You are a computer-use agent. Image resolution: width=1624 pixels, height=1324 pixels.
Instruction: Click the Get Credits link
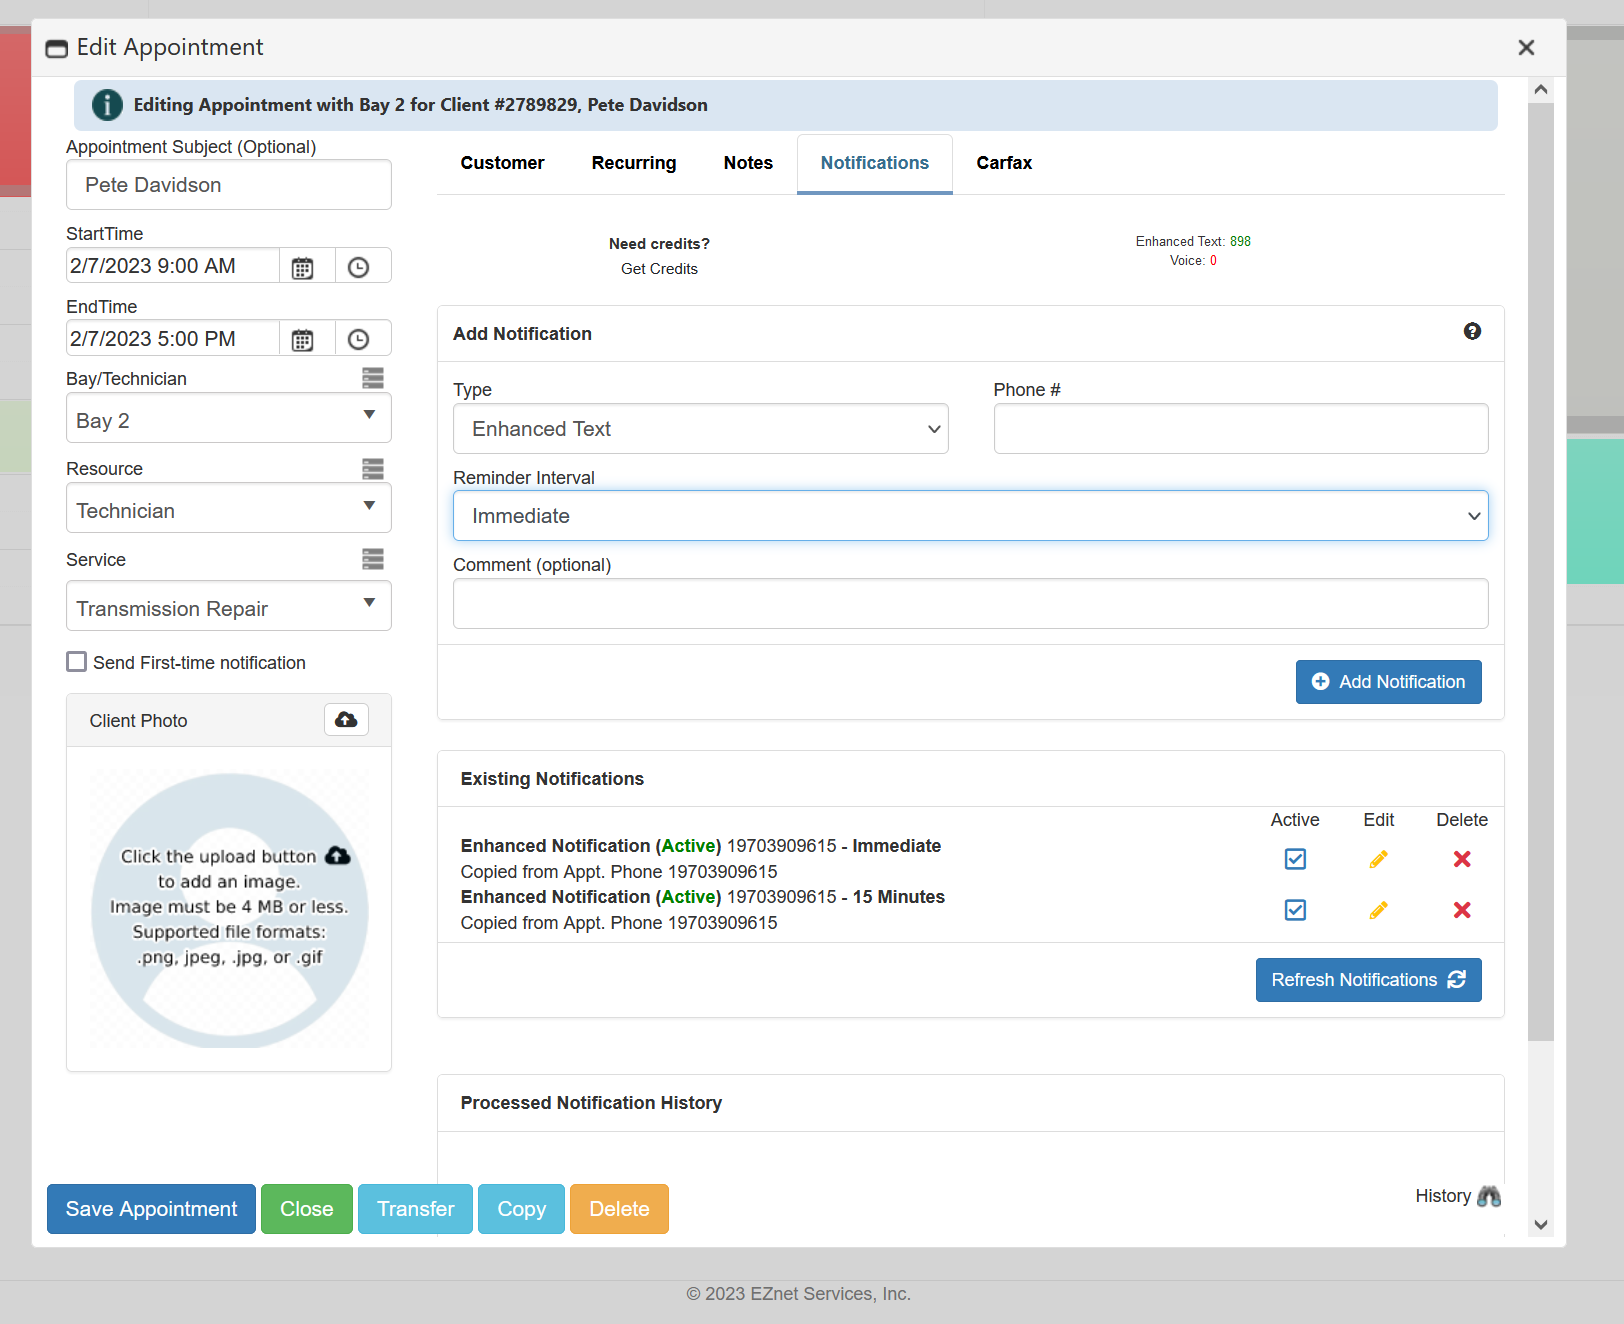[659, 268]
